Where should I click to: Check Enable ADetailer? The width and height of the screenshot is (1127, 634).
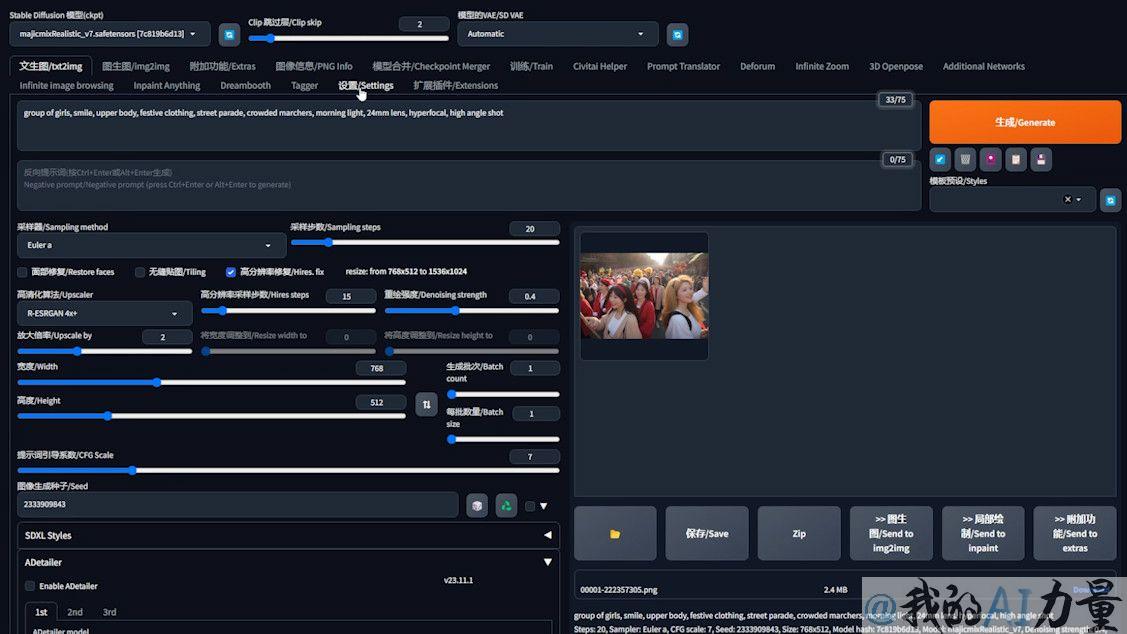30,586
